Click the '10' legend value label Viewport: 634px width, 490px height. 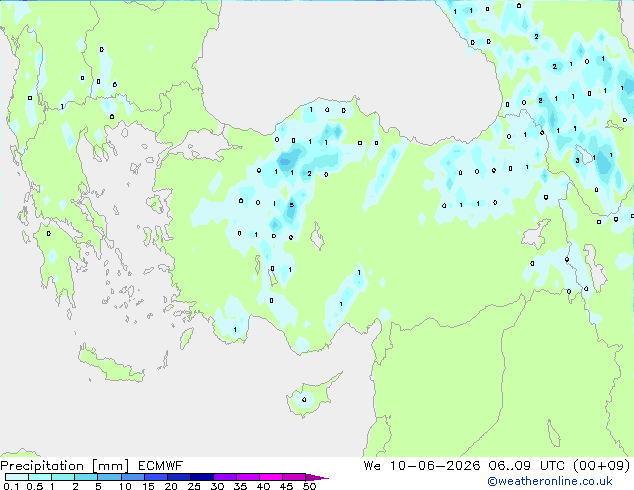[125, 486]
